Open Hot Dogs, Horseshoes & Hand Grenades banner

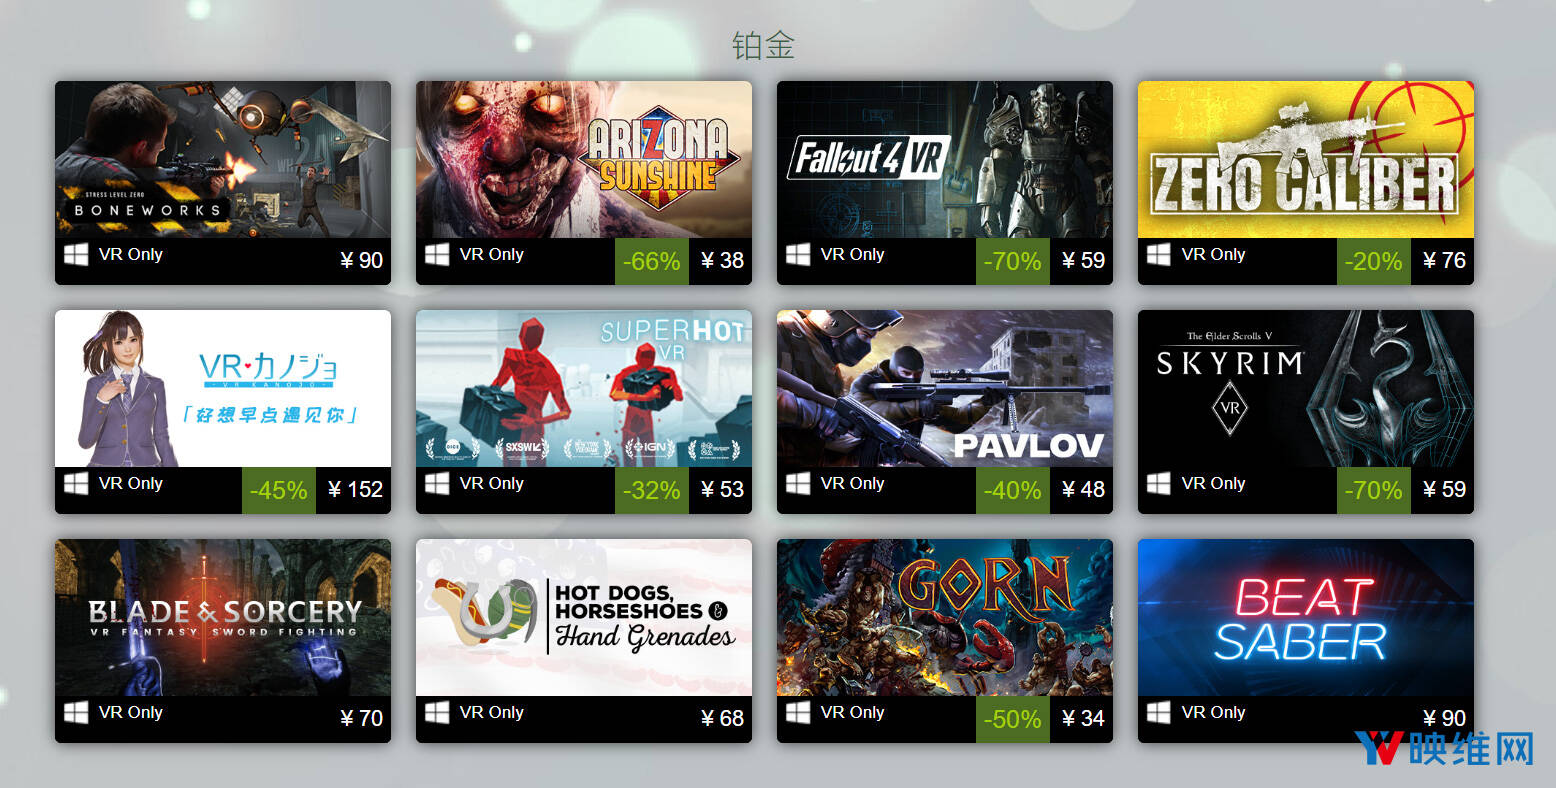pos(584,617)
